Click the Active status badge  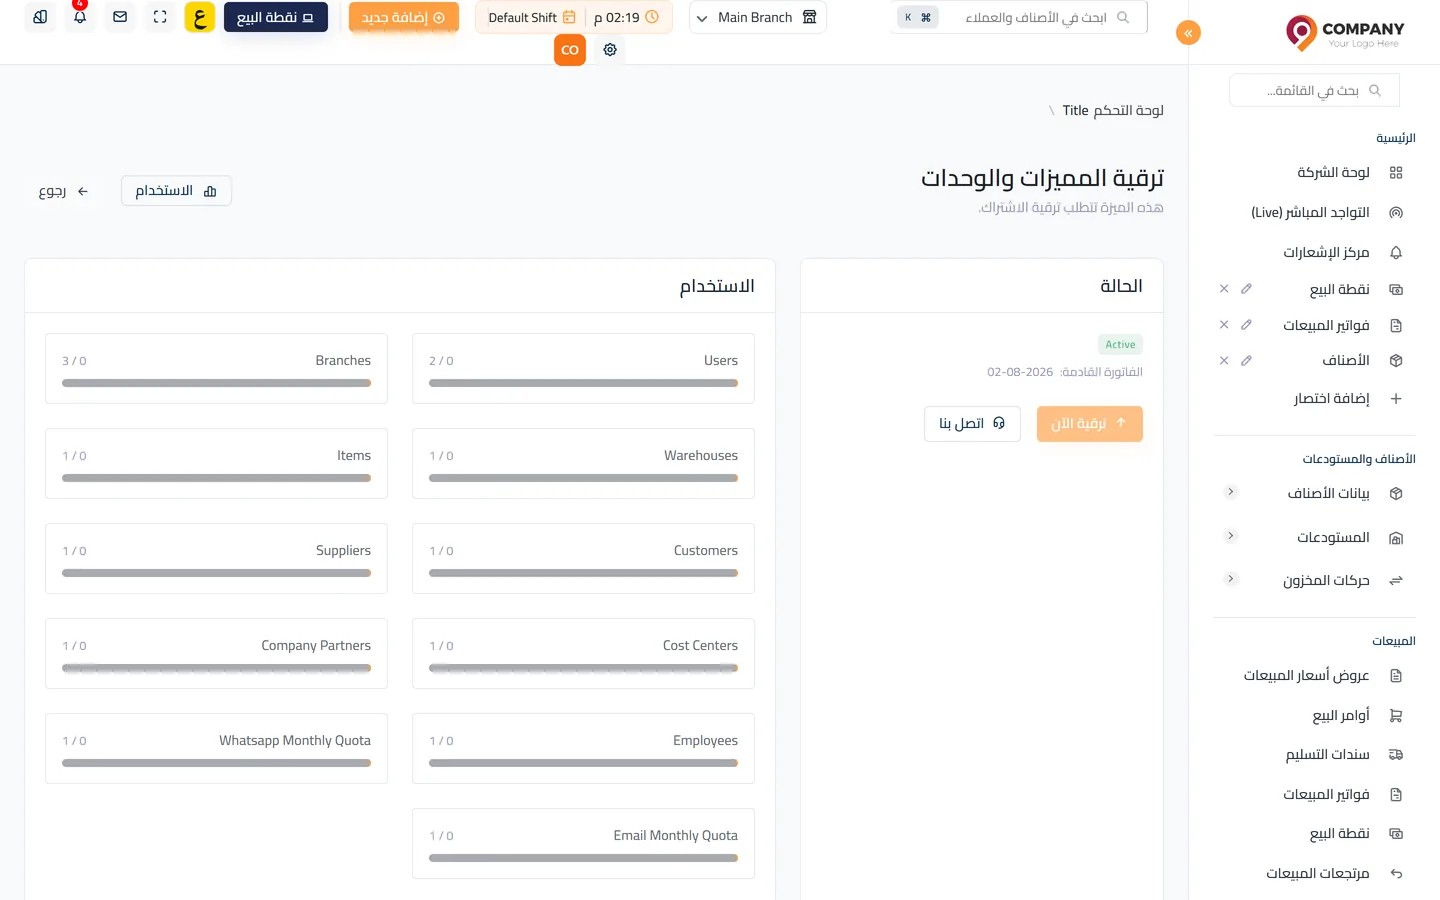[x=1120, y=344]
